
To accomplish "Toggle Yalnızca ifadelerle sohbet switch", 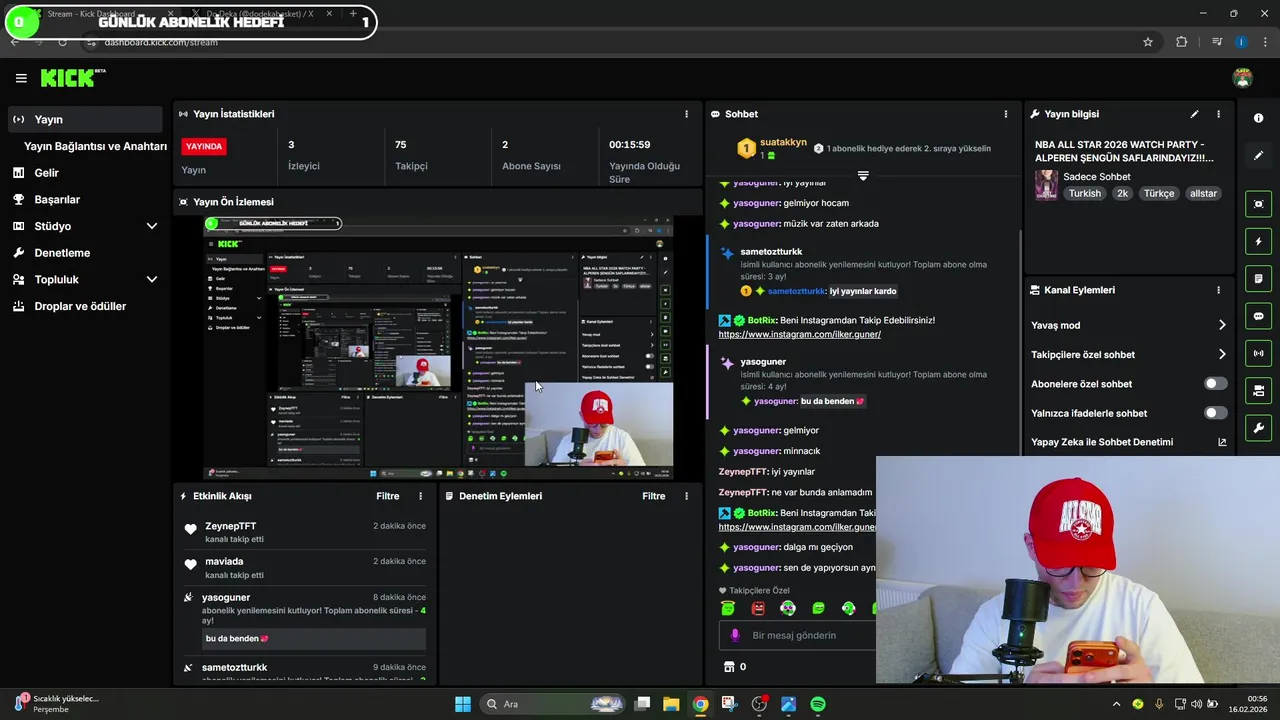I will [x=1215, y=413].
